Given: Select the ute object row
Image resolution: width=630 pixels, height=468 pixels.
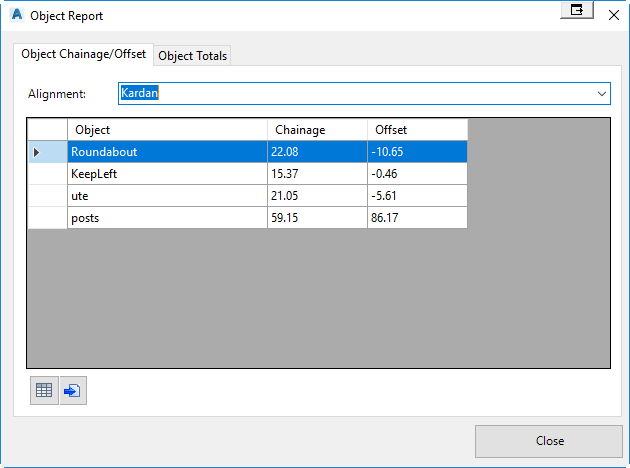Looking at the screenshot, I should pos(167,196).
